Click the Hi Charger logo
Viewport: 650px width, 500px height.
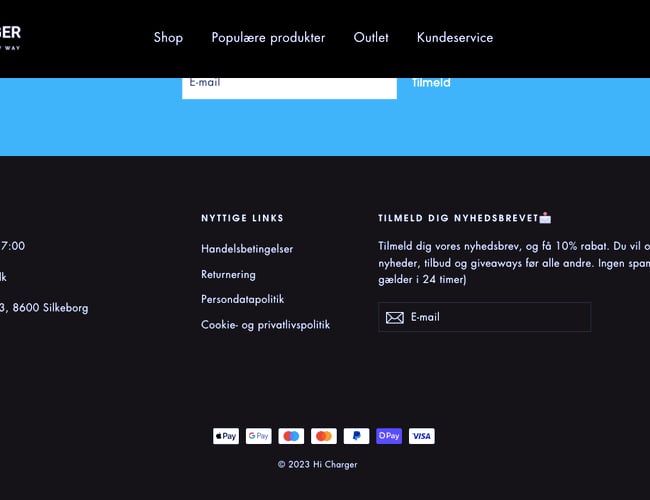[10, 37]
